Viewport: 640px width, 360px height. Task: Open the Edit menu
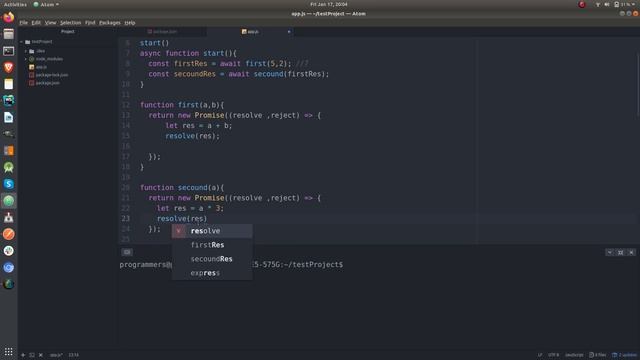(36, 23)
